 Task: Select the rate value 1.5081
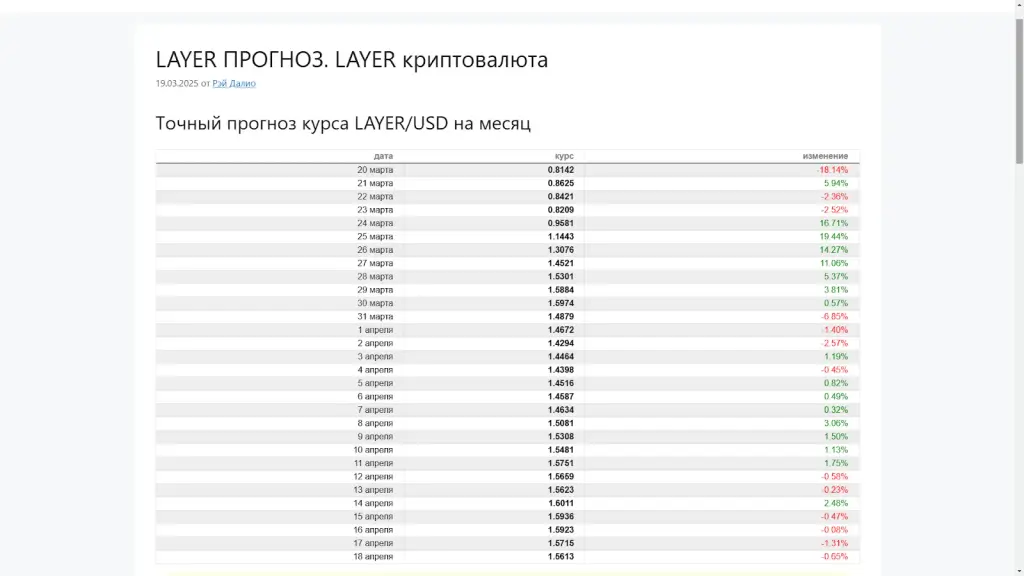click(x=561, y=423)
